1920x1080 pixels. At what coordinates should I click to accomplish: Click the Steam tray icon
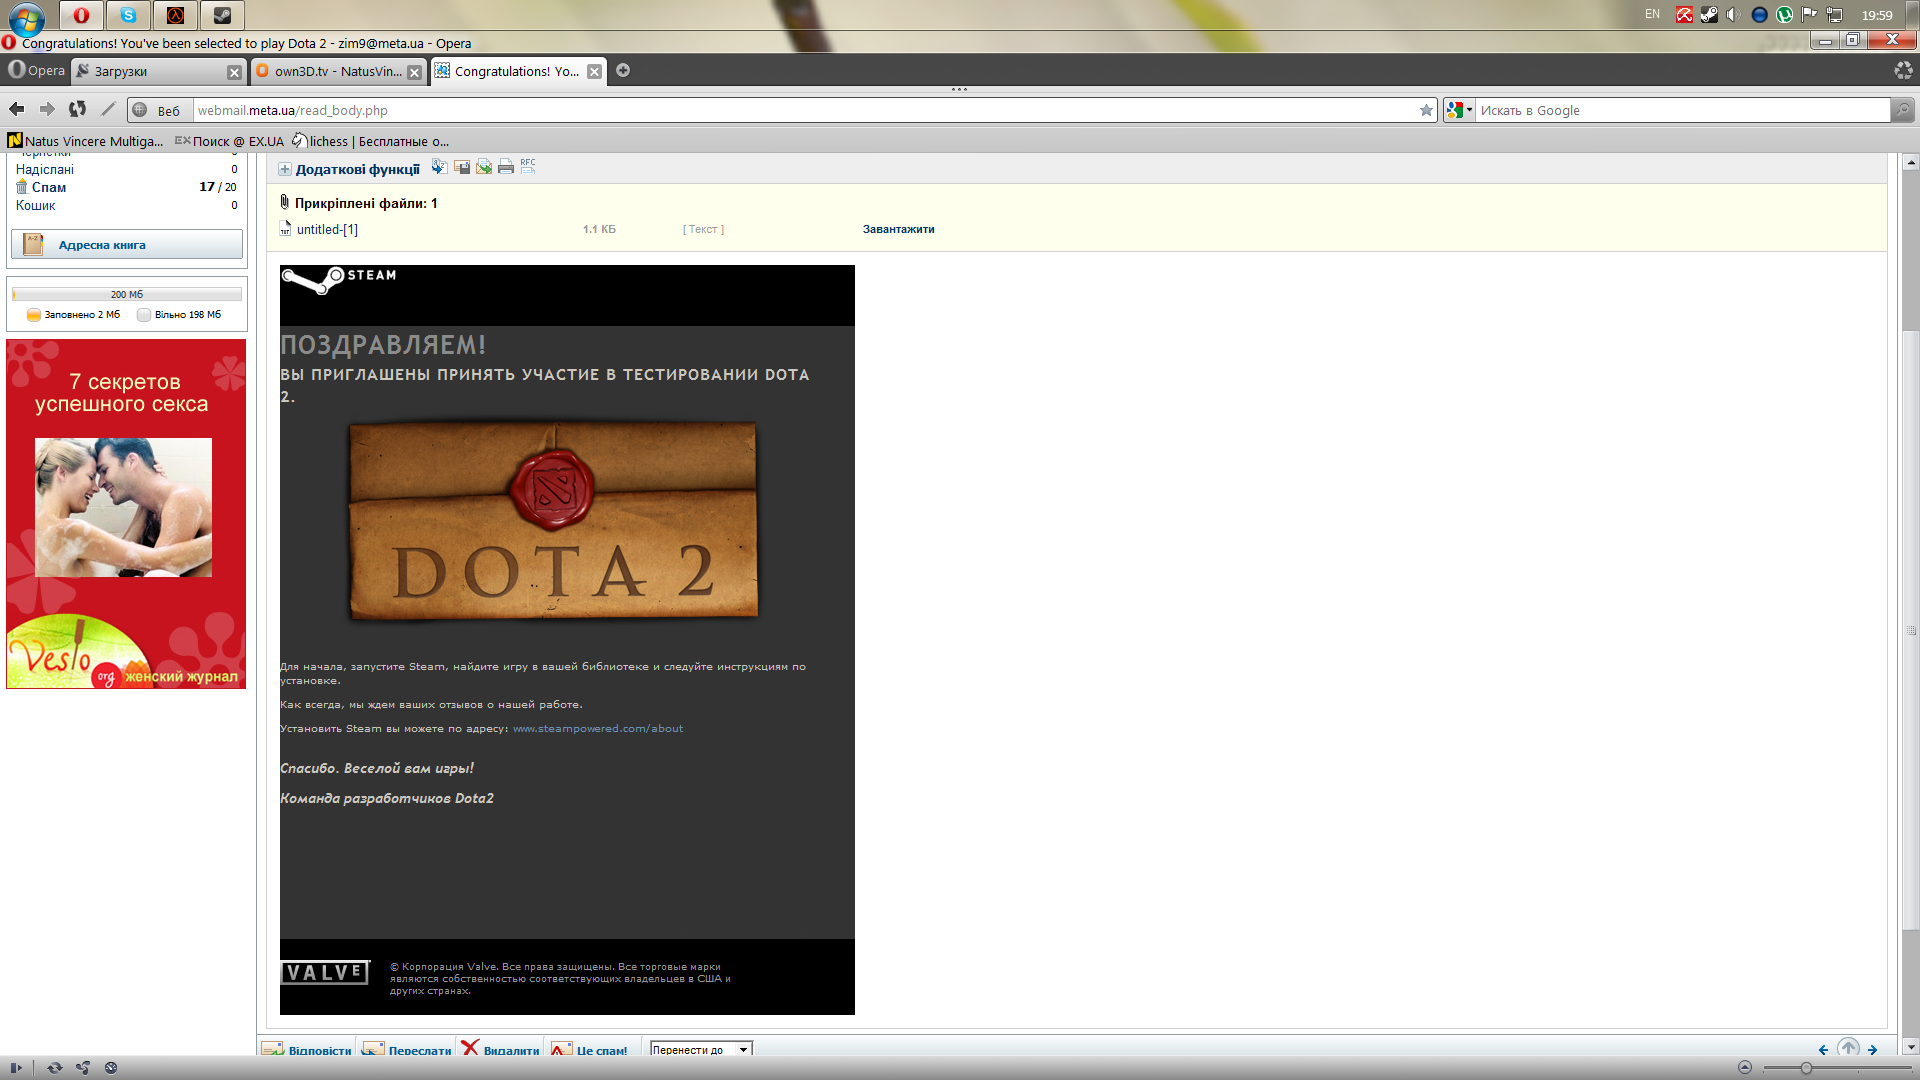(1709, 15)
